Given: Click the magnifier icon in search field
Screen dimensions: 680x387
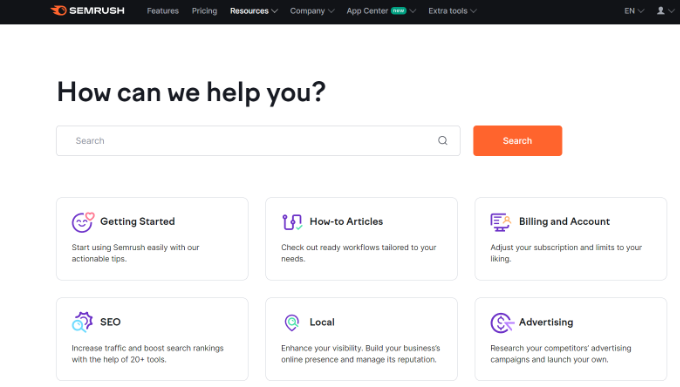Looking at the screenshot, I should pyautogui.click(x=442, y=141).
